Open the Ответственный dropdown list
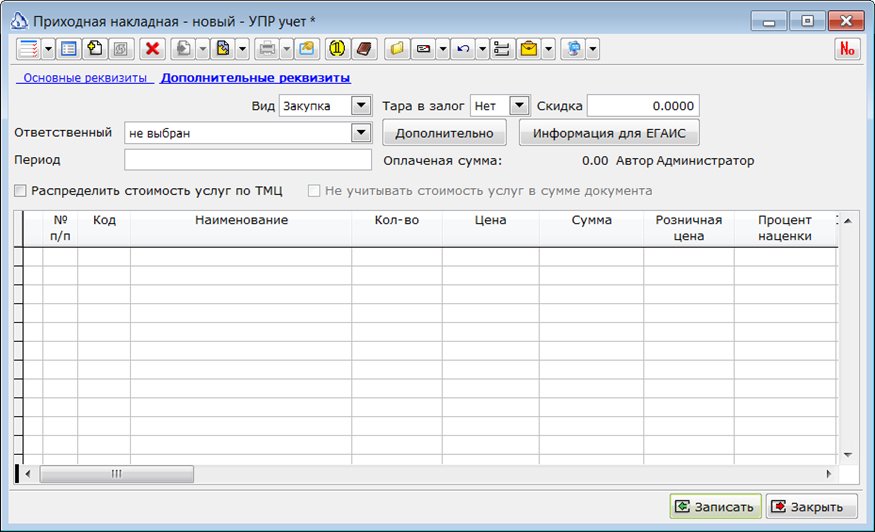The height and width of the screenshot is (532, 875). (x=361, y=133)
